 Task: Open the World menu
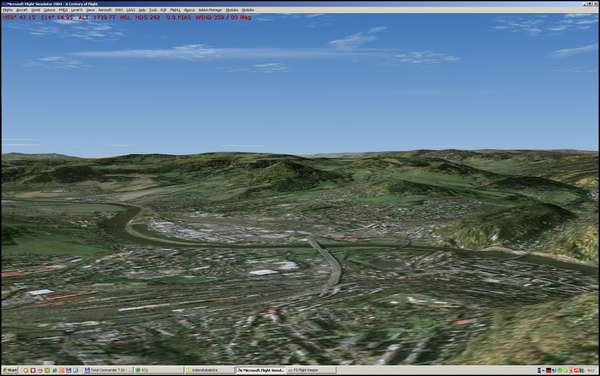pos(36,10)
